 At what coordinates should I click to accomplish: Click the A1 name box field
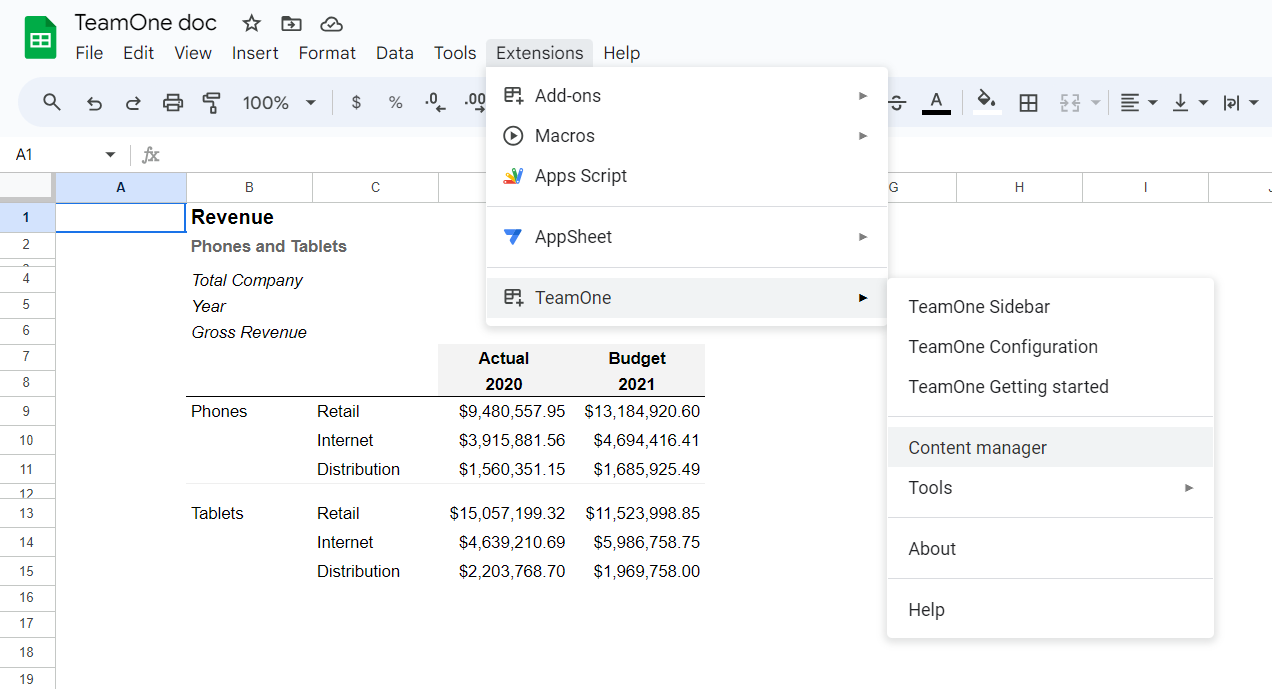[58, 155]
